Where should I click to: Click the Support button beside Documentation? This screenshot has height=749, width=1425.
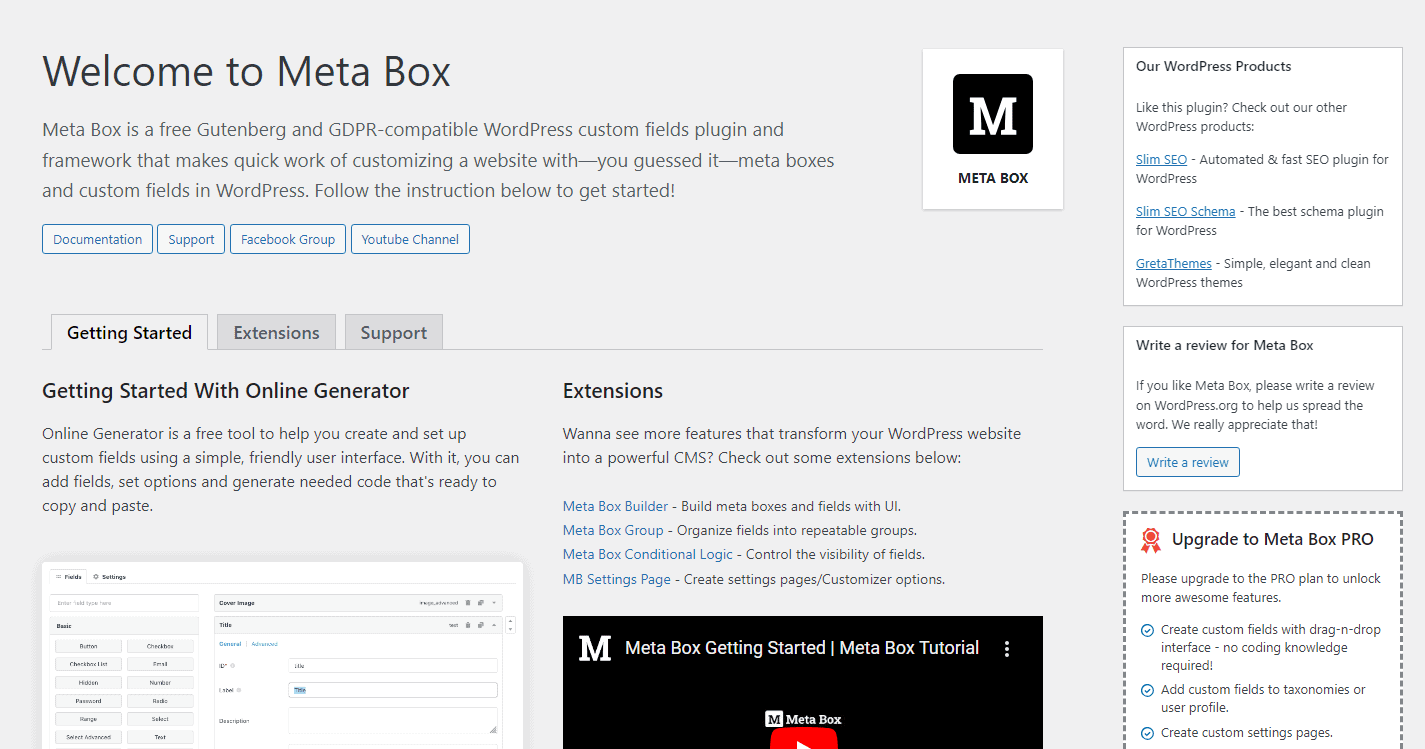pos(191,239)
